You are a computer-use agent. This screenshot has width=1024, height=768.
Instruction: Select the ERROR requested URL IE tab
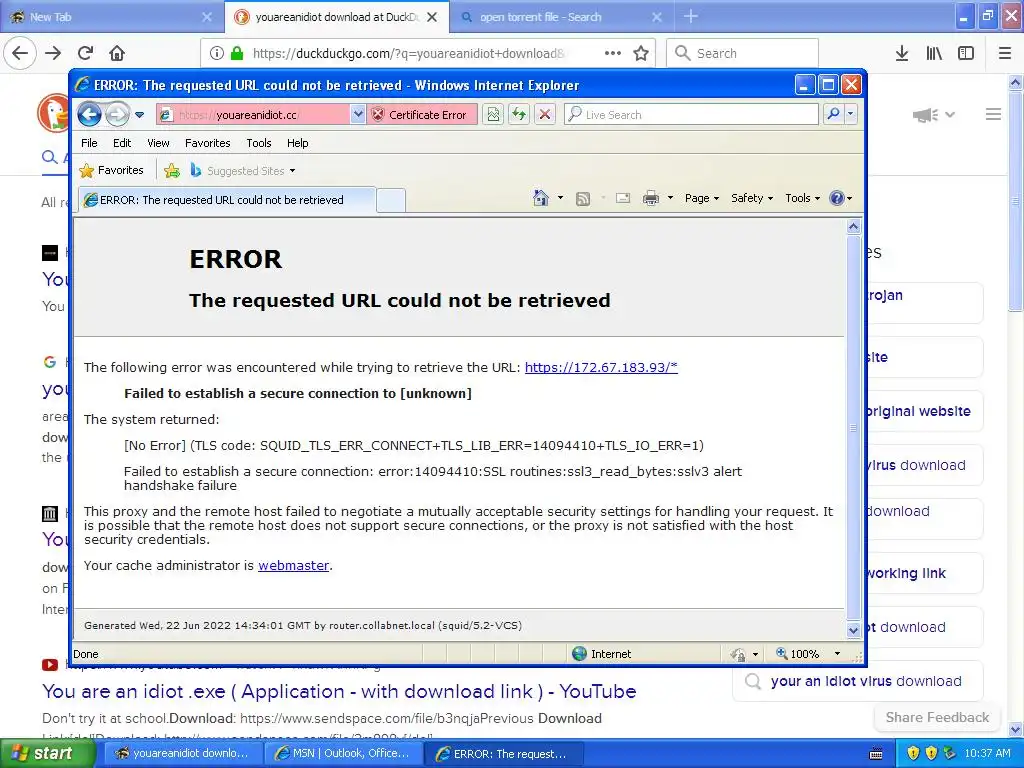pyautogui.click(x=227, y=200)
